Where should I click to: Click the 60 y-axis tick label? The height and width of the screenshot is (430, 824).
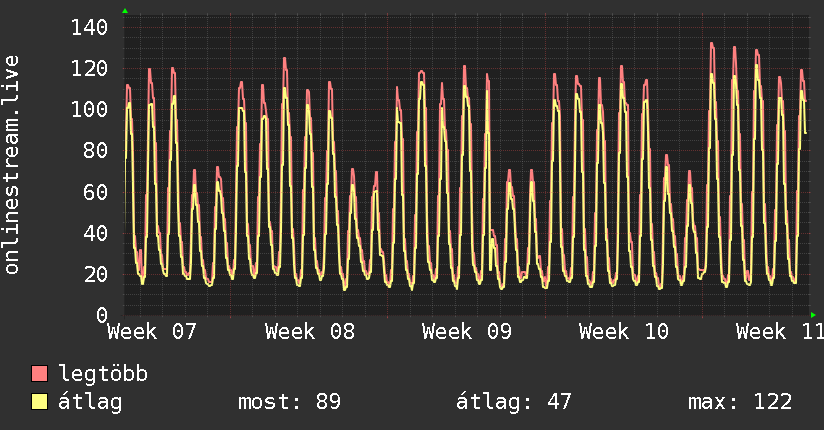[x=96, y=192]
